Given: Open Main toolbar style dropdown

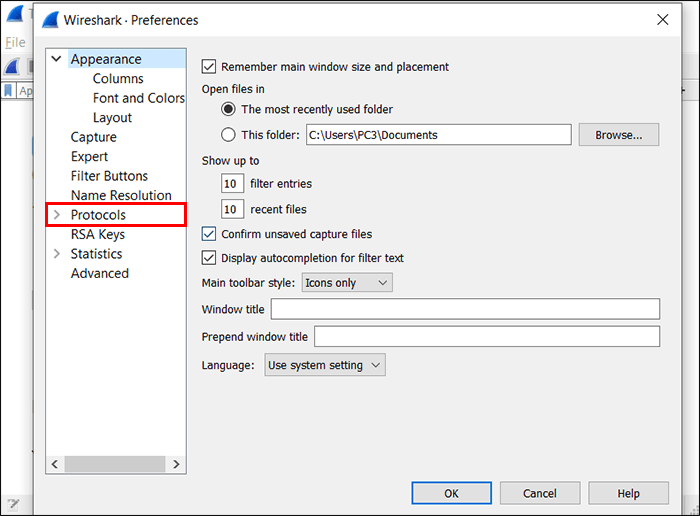Looking at the screenshot, I should (347, 283).
